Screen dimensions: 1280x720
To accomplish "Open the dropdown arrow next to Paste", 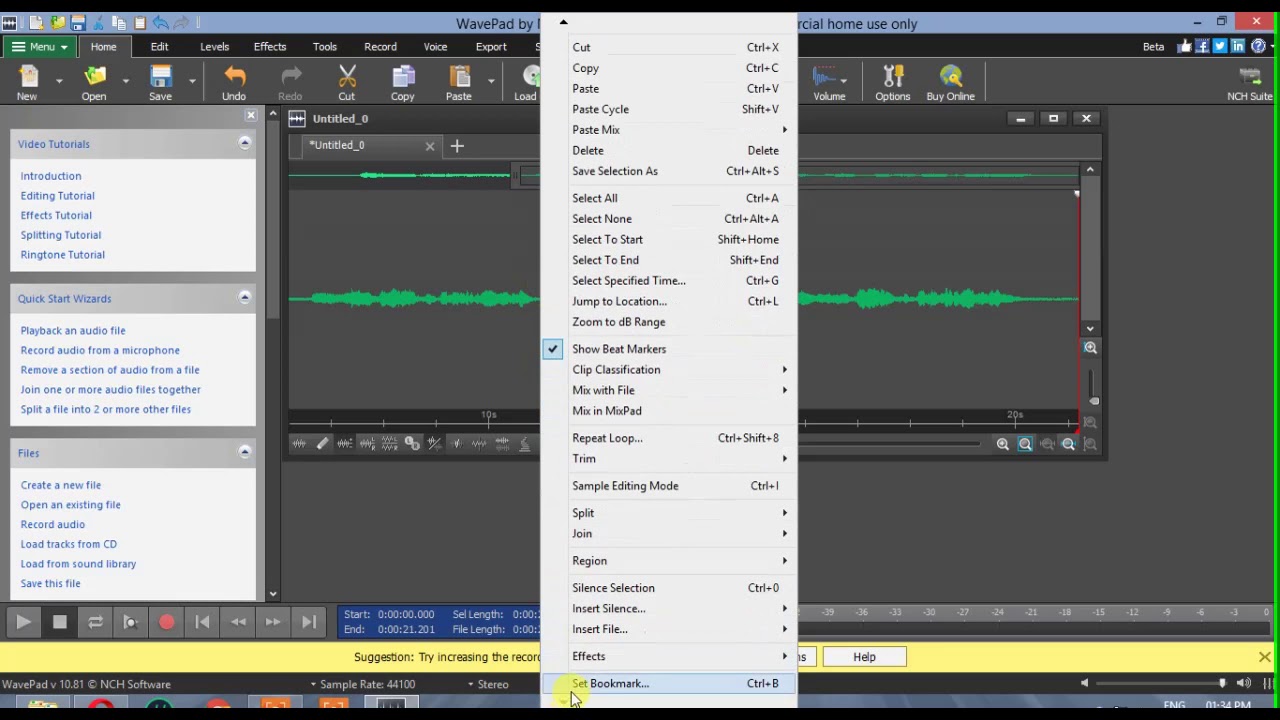I will (490, 80).
